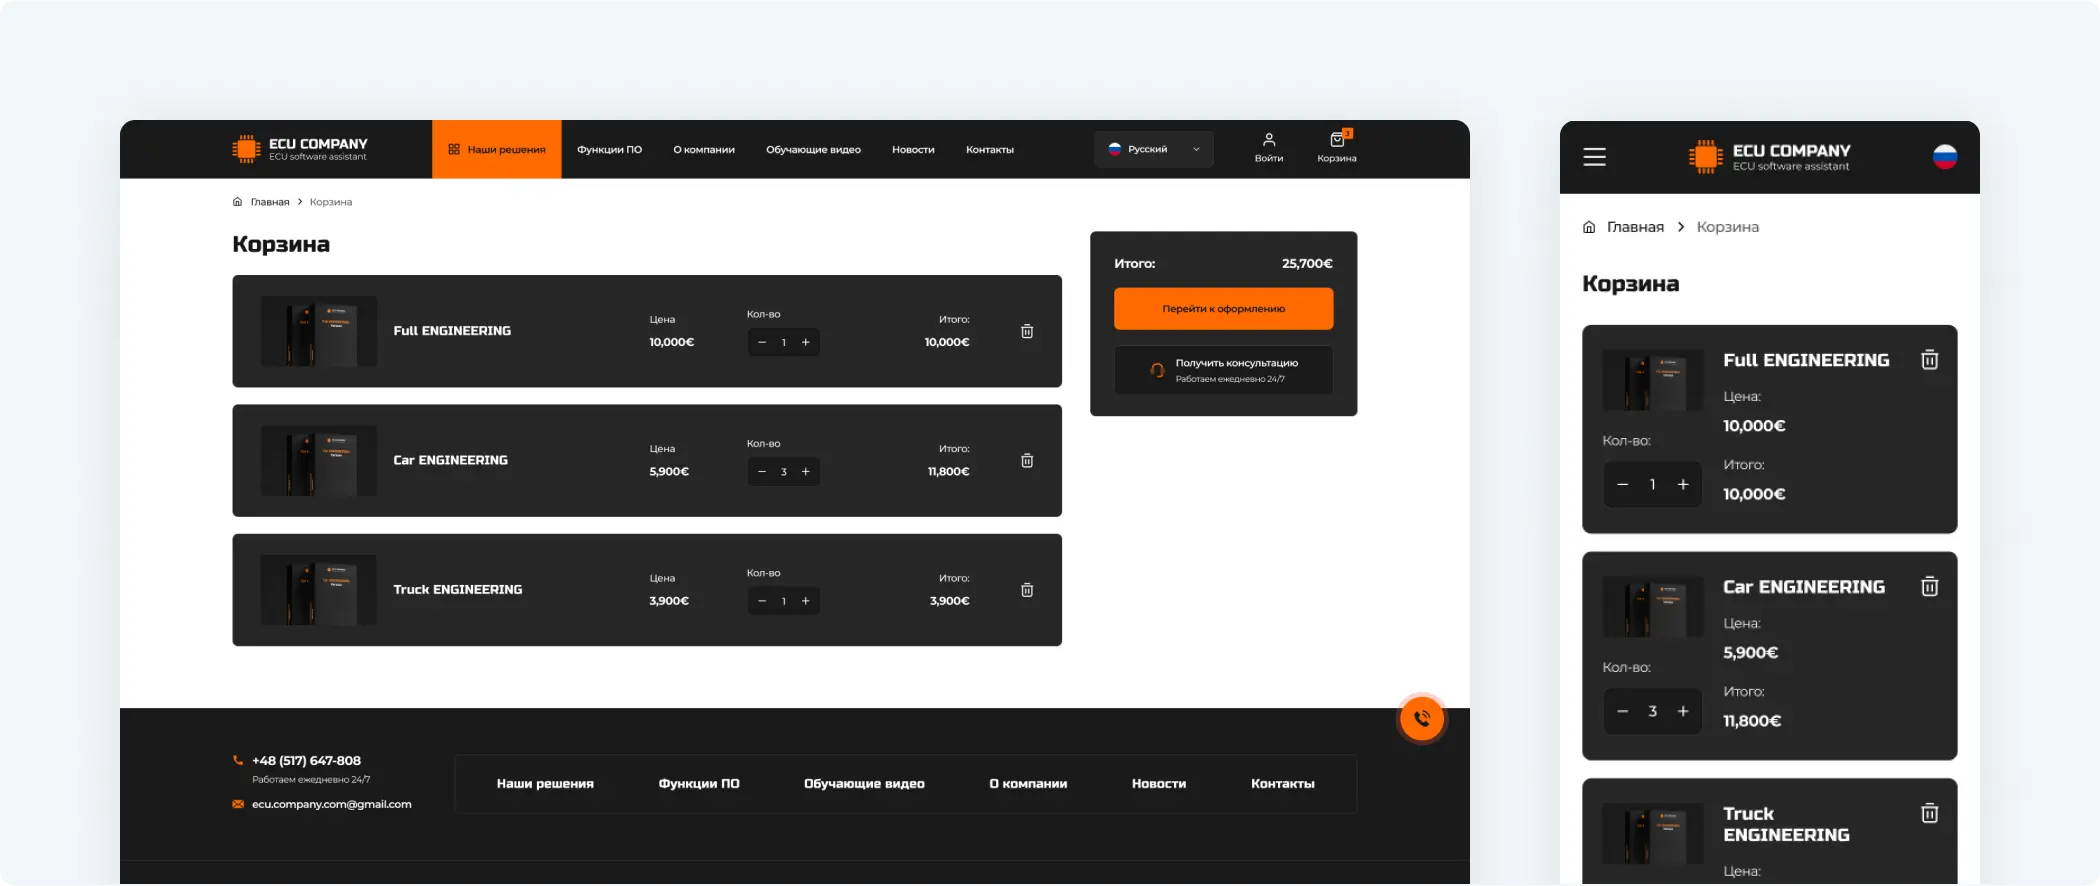Decrease Full ENGINEERING quantity on desktop

tap(762, 343)
